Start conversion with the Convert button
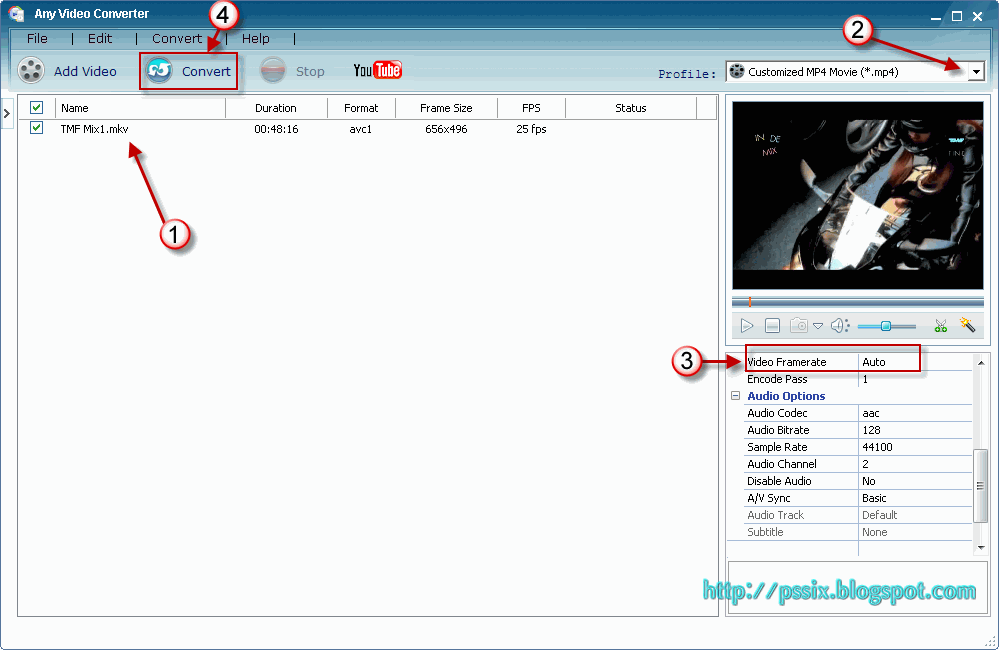Viewport: 999px width, 650px height. (x=188, y=71)
